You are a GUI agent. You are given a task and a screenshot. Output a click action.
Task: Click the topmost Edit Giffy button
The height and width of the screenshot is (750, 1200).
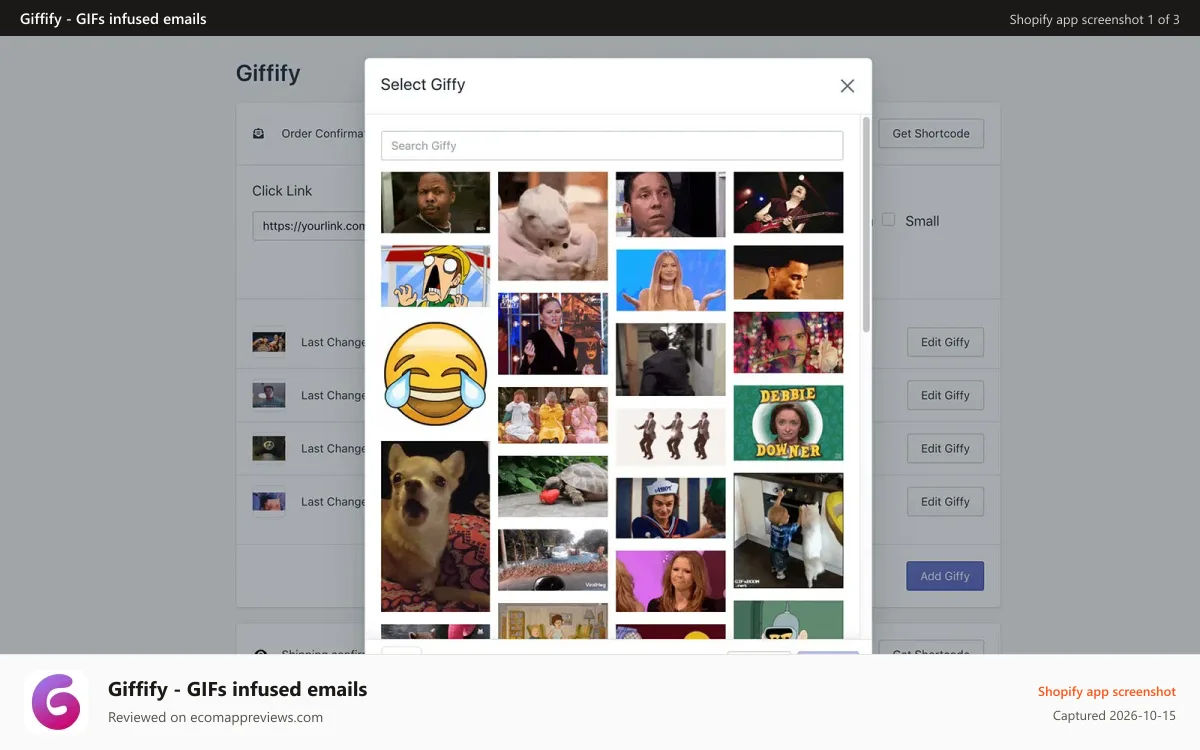click(945, 342)
